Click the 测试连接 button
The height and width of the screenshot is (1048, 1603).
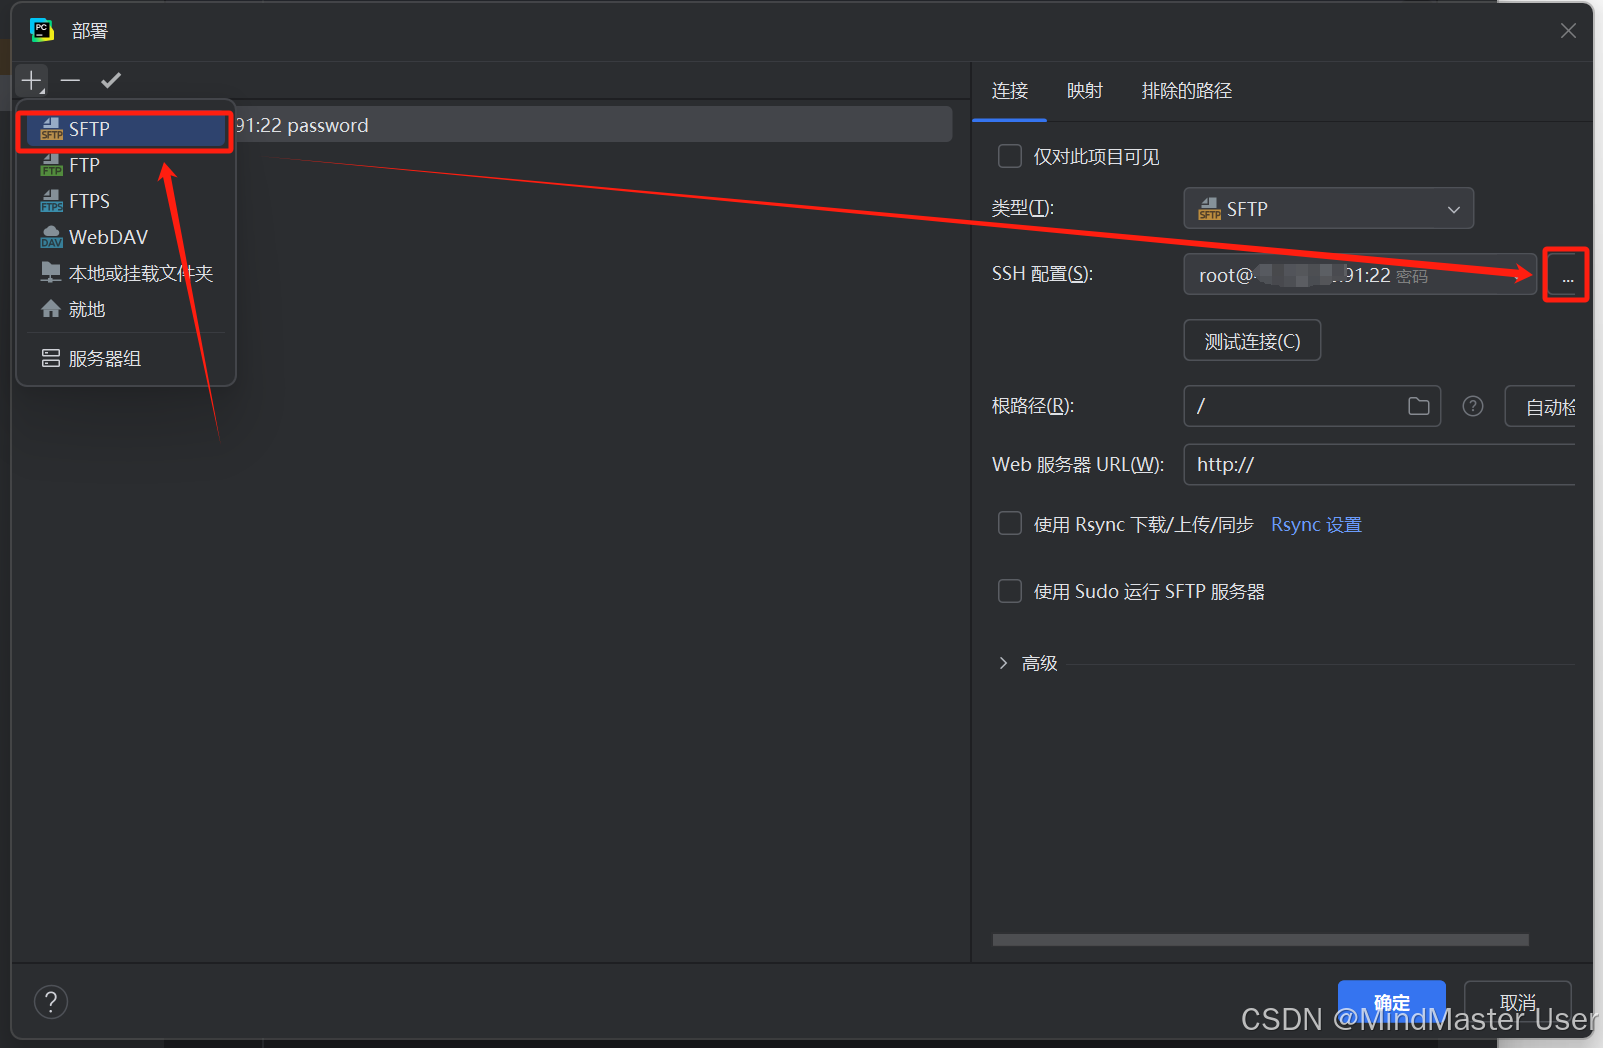point(1251,340)
